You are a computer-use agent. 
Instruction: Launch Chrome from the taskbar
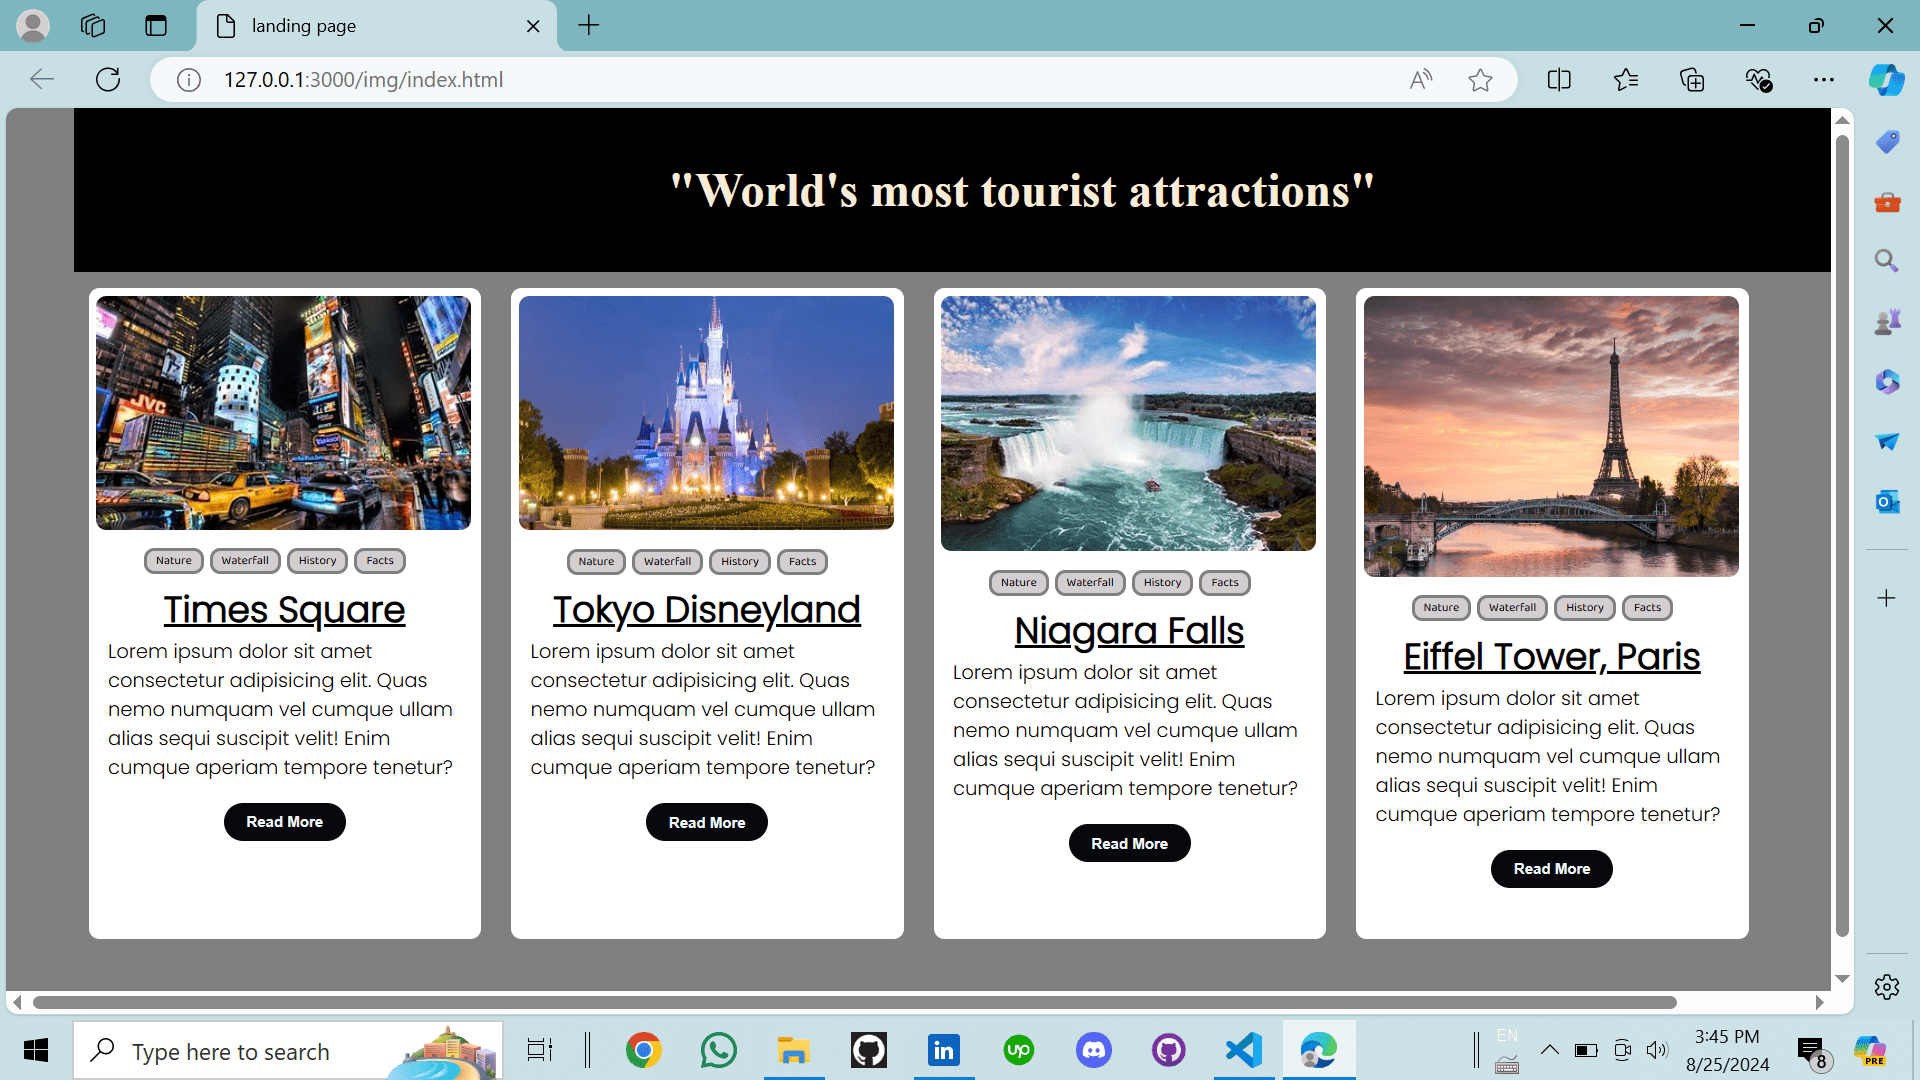pos(644,1050)
